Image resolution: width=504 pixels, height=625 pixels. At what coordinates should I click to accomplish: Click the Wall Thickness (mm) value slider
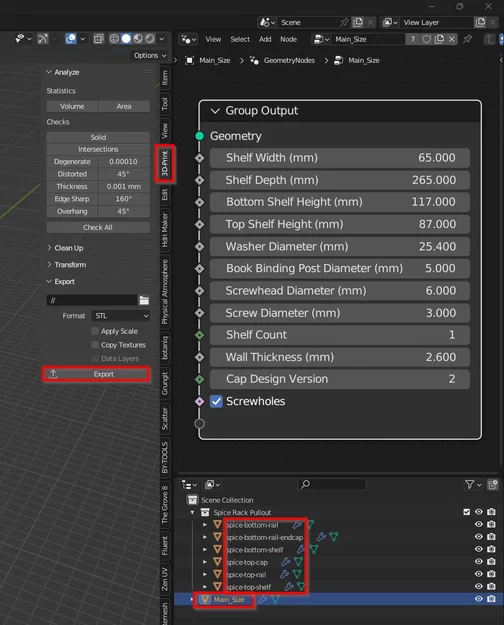coord(340,357)
